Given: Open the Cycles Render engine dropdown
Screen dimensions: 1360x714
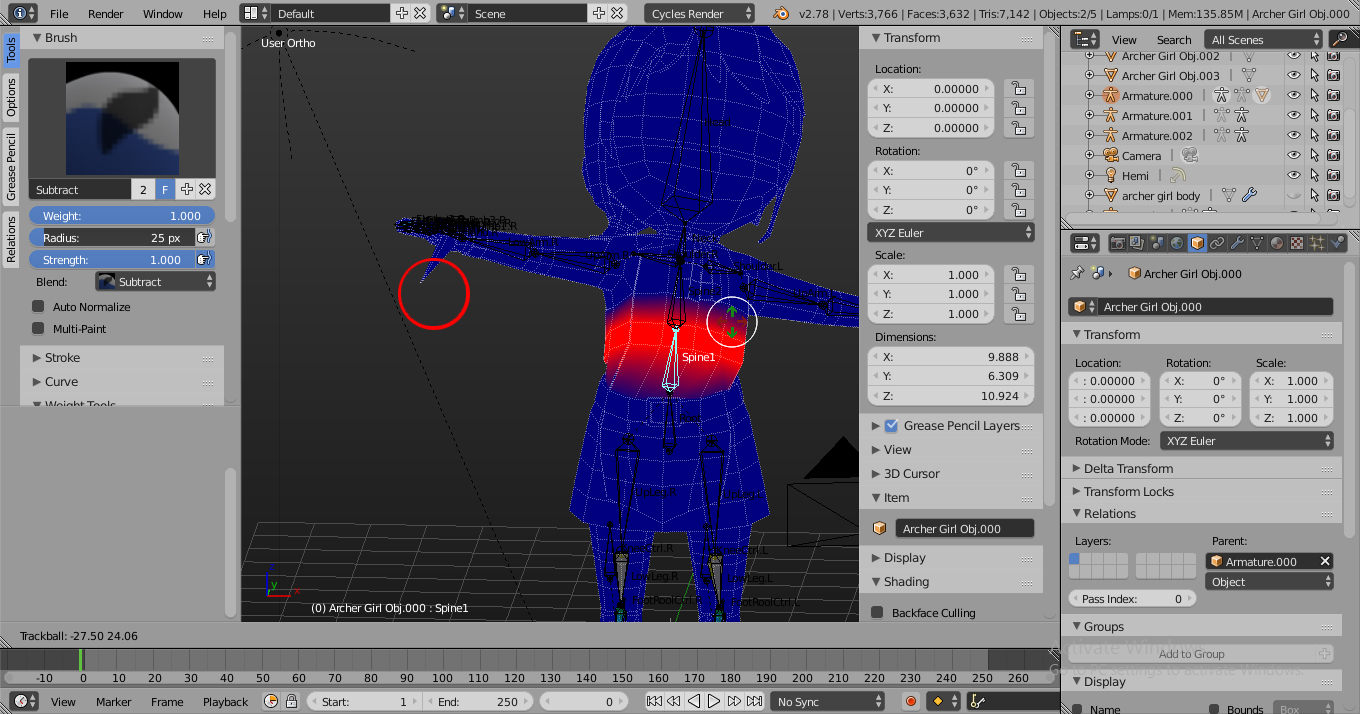Looking at the screenshot, I should pos(700,14).
